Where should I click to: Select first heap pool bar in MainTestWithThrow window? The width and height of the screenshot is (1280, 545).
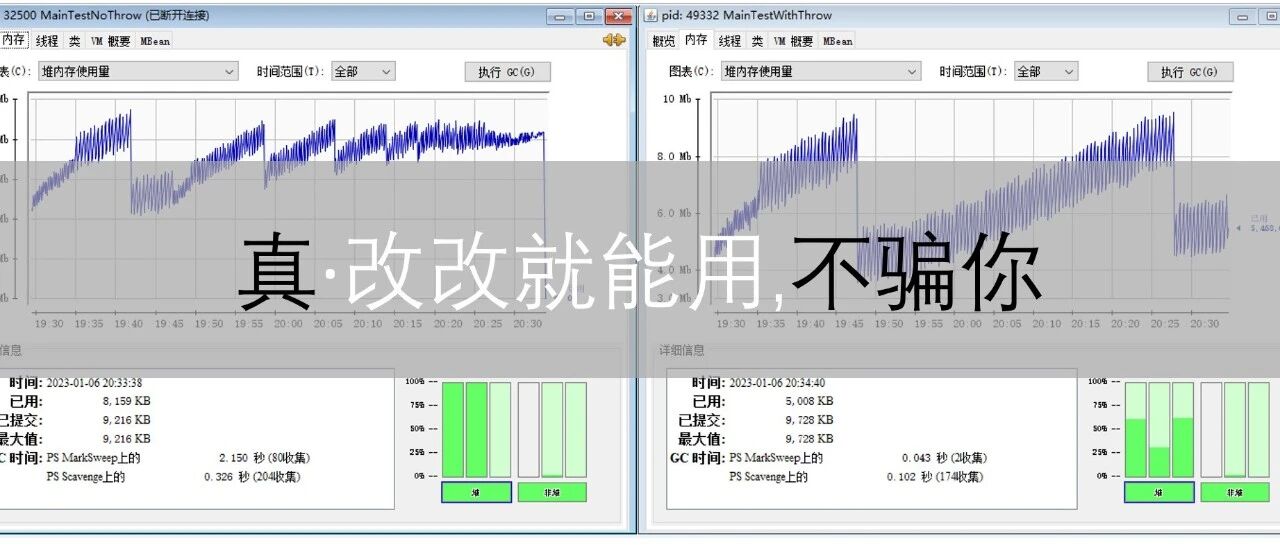(x=1136, y=429)
